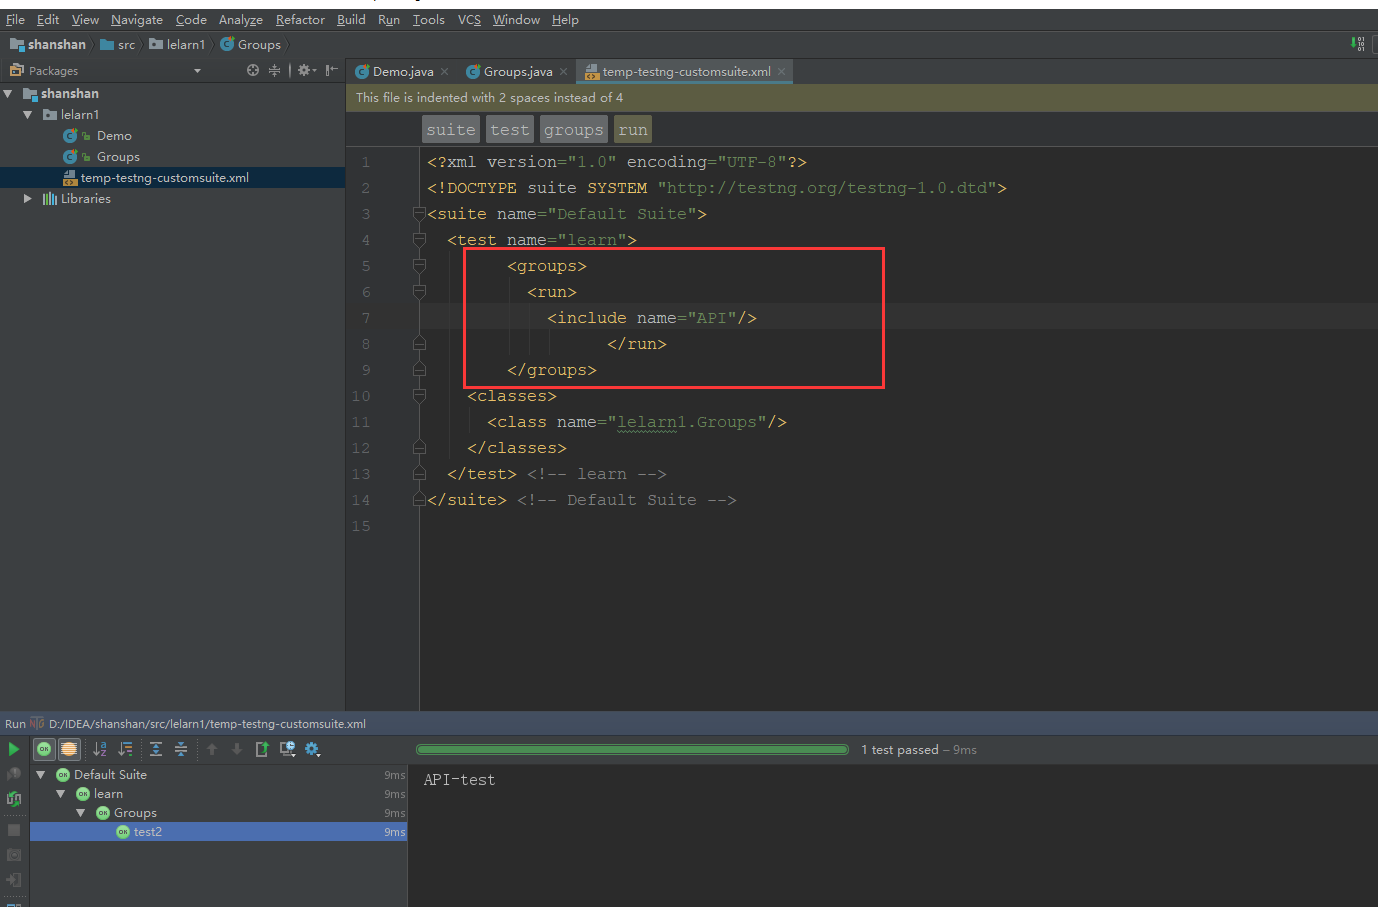Expand all test nodes with expand-all icon
The height and width of the screenshot is (907, 1378).
156,749
